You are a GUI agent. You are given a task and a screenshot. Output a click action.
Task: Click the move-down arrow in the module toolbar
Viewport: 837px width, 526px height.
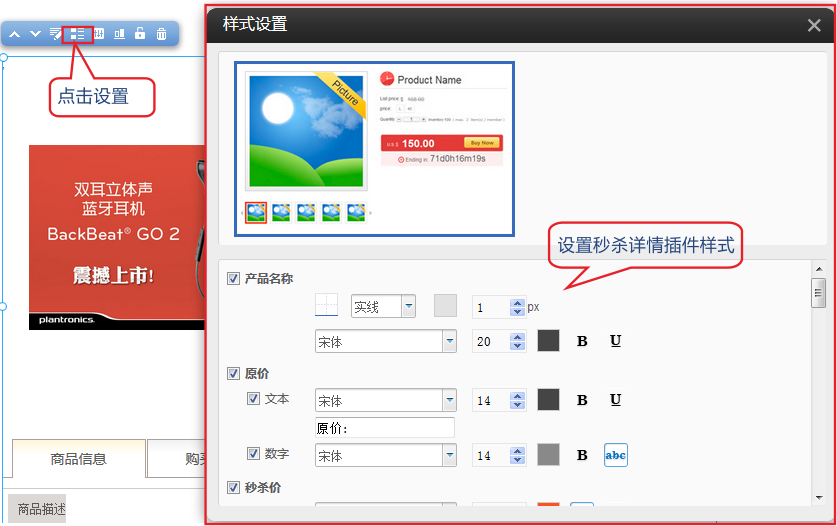pos(35,34)
